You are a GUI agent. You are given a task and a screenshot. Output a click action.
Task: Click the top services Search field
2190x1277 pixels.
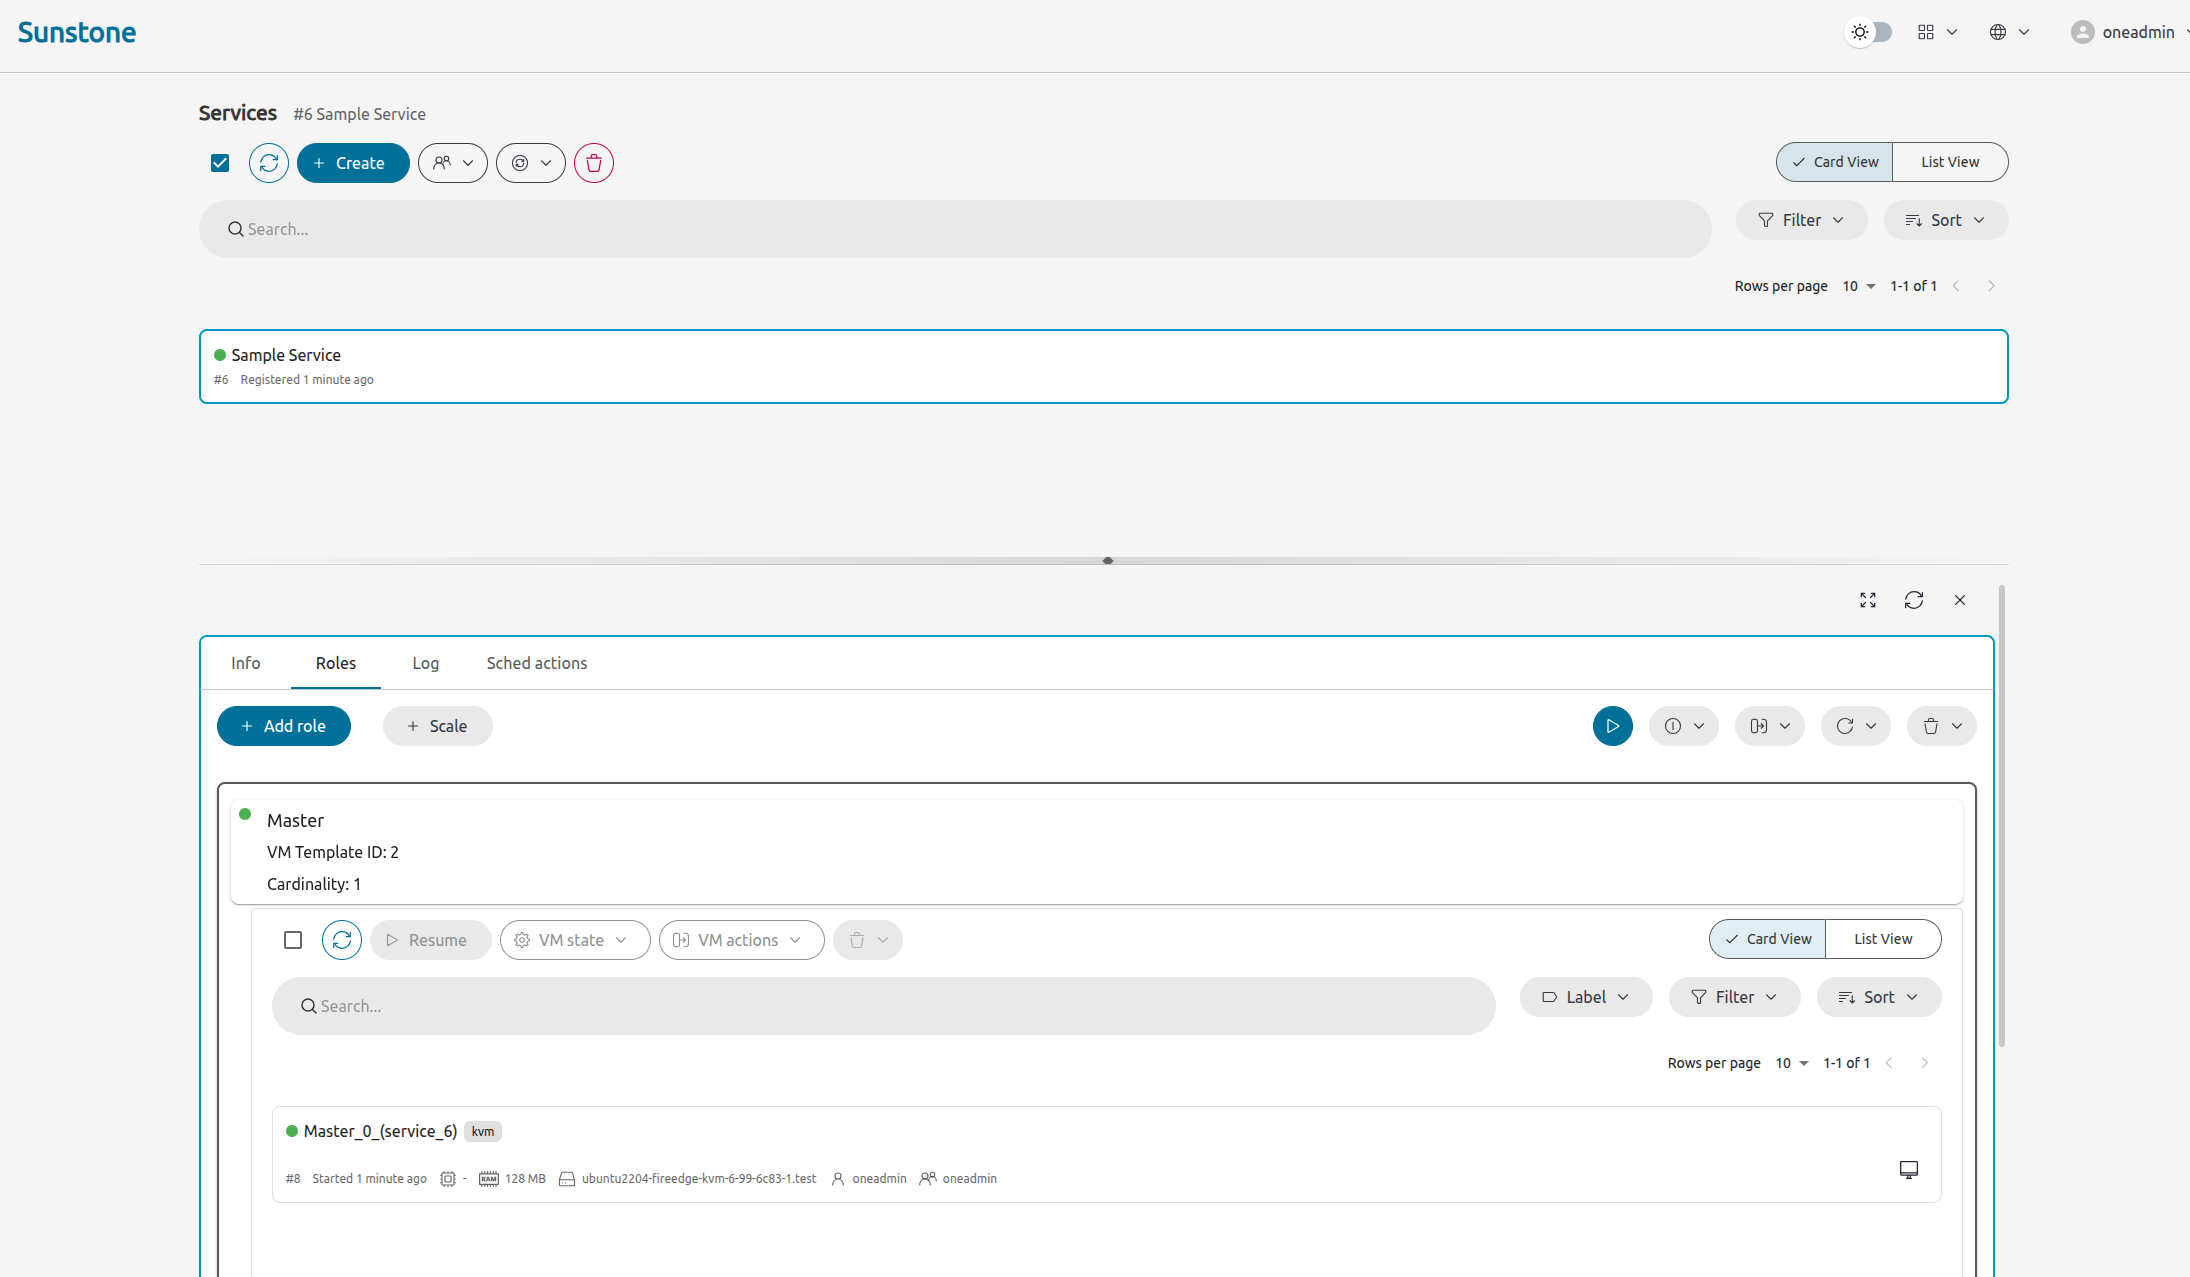click(955, 229)
